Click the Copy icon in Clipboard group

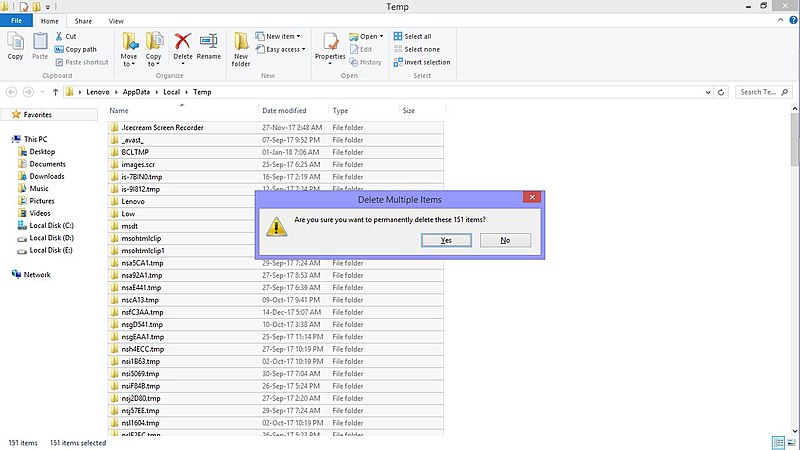[x=15, y=46]
